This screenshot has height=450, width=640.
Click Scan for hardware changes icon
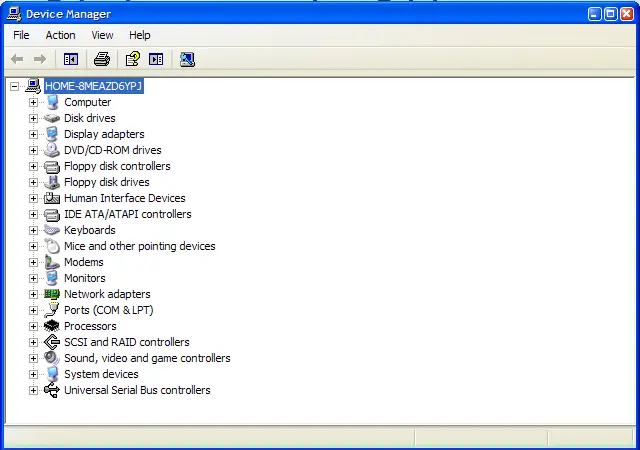(x=187, y=60)
